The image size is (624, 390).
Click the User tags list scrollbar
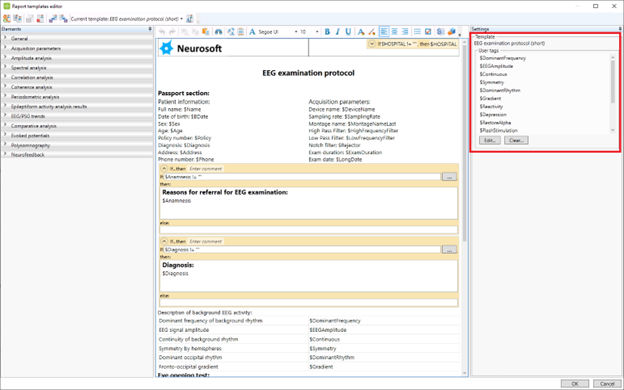tap(613, 94)
